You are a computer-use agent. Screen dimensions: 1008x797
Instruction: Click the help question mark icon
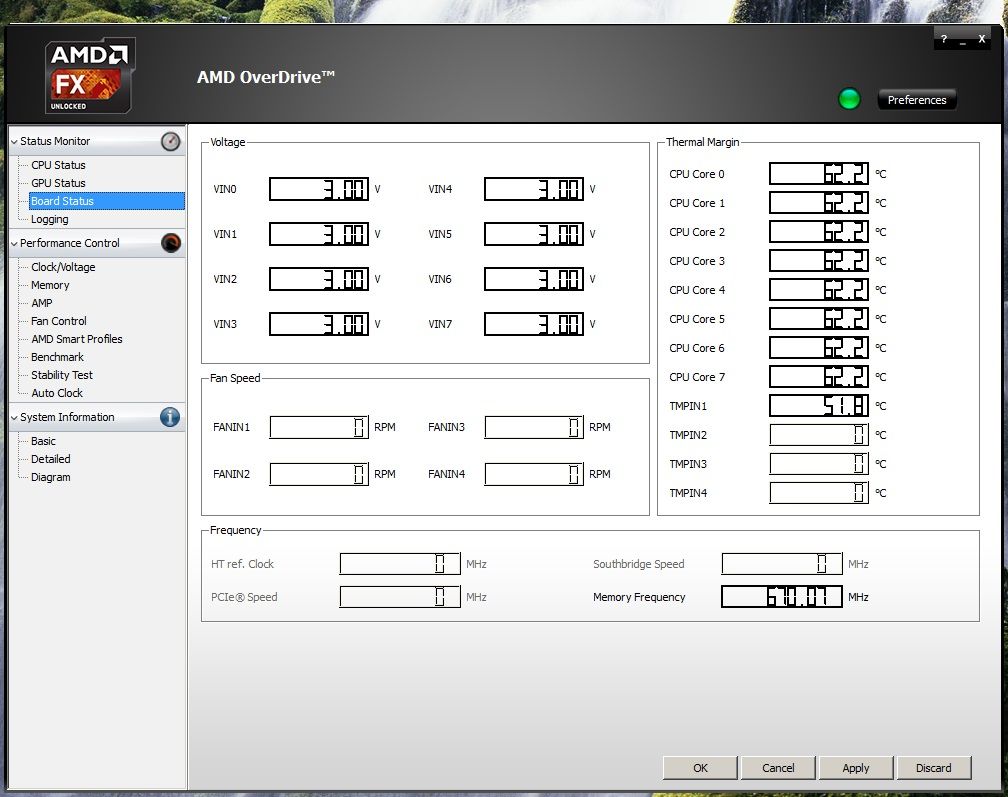click(x=944, y=39)
